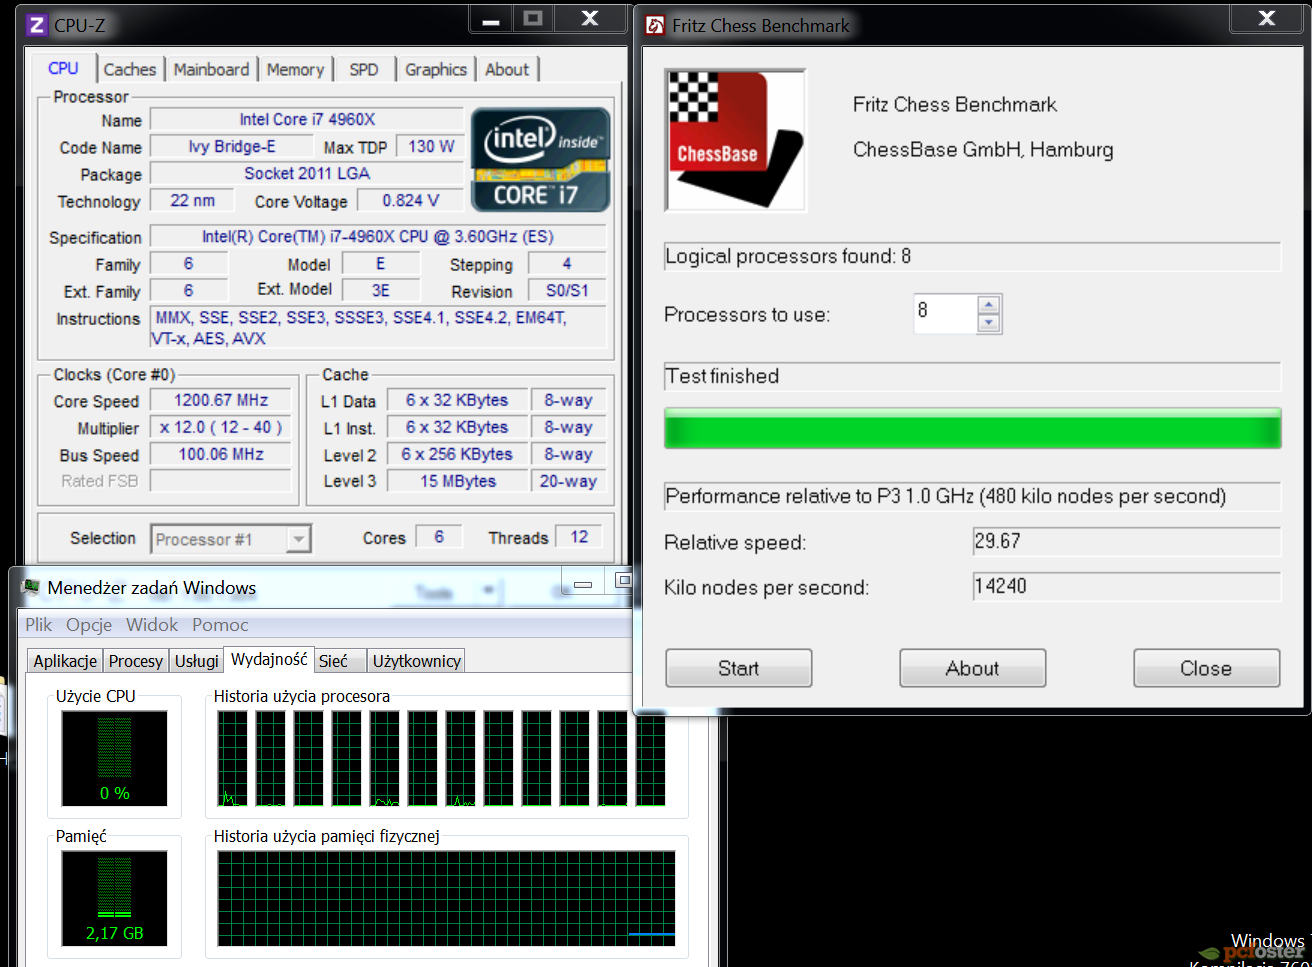Increase processors to use with up arrow
The height and width of the screenshot is (967, 1312).
989,305
